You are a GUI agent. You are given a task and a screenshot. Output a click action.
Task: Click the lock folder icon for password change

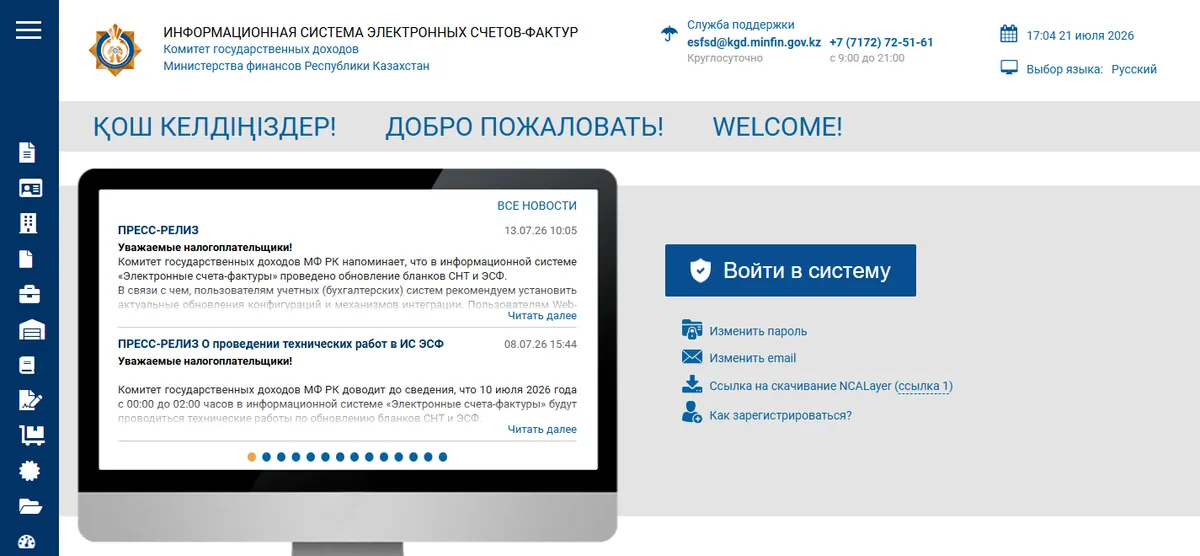click(692, 329)
